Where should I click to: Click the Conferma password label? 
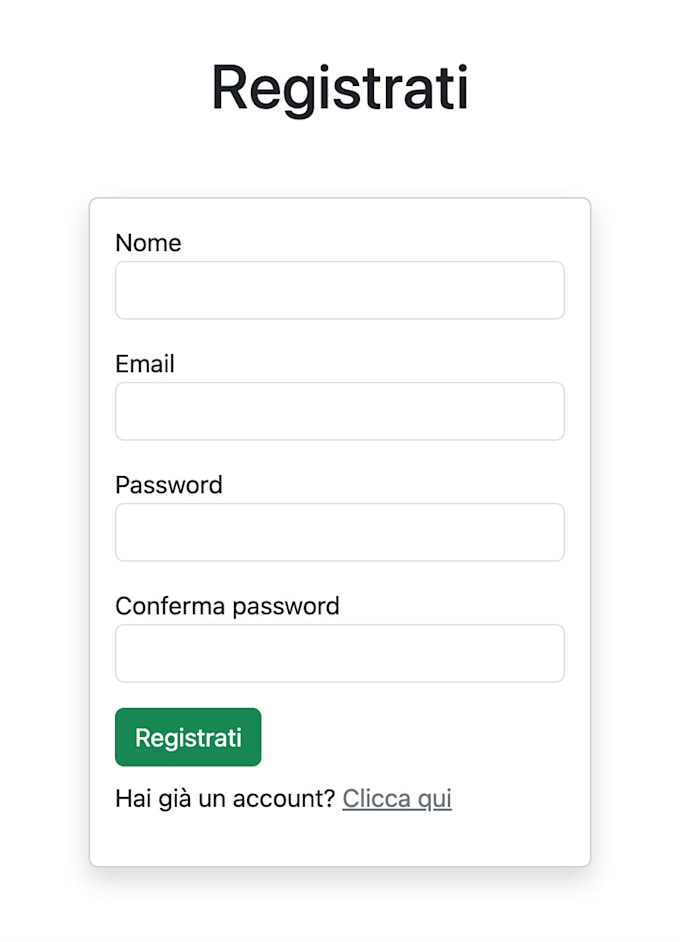click(228, 606)
